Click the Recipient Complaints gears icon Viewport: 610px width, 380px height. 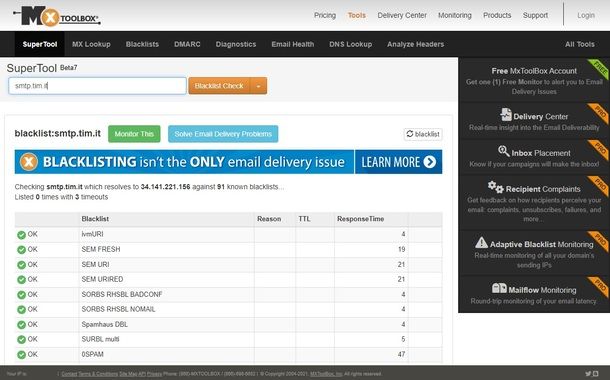click(x=496, y=187)
